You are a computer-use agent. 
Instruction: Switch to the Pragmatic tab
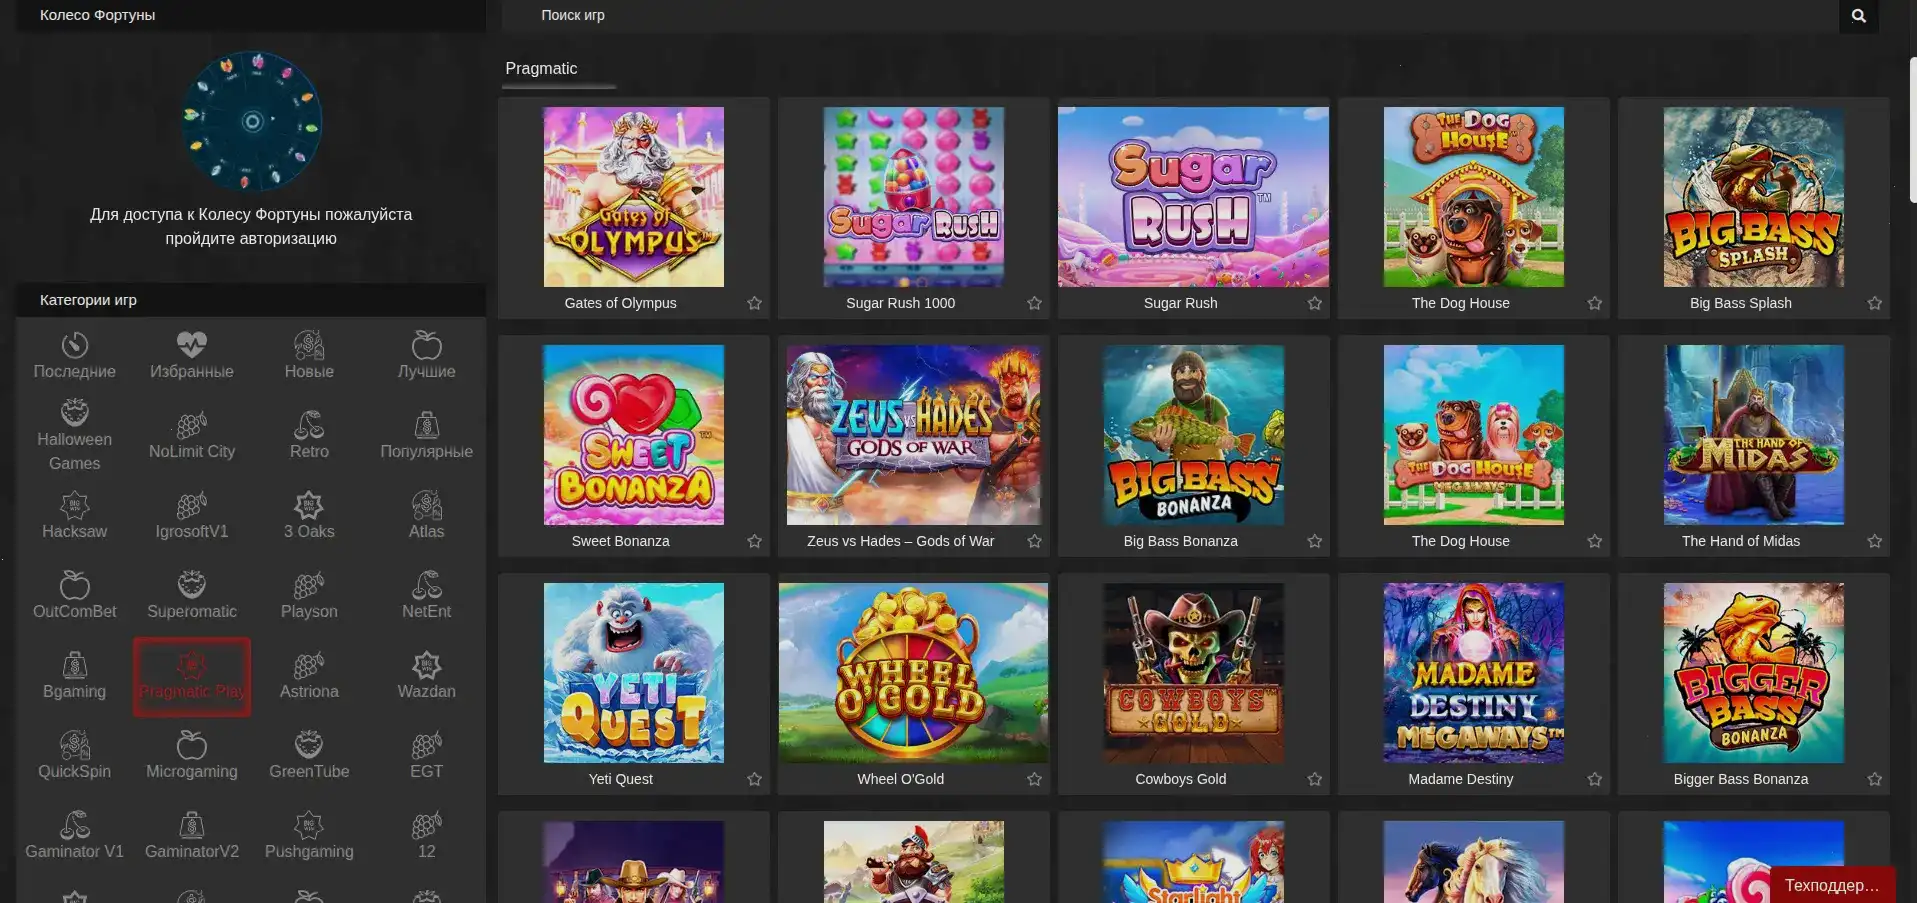(x=541, y=69)
